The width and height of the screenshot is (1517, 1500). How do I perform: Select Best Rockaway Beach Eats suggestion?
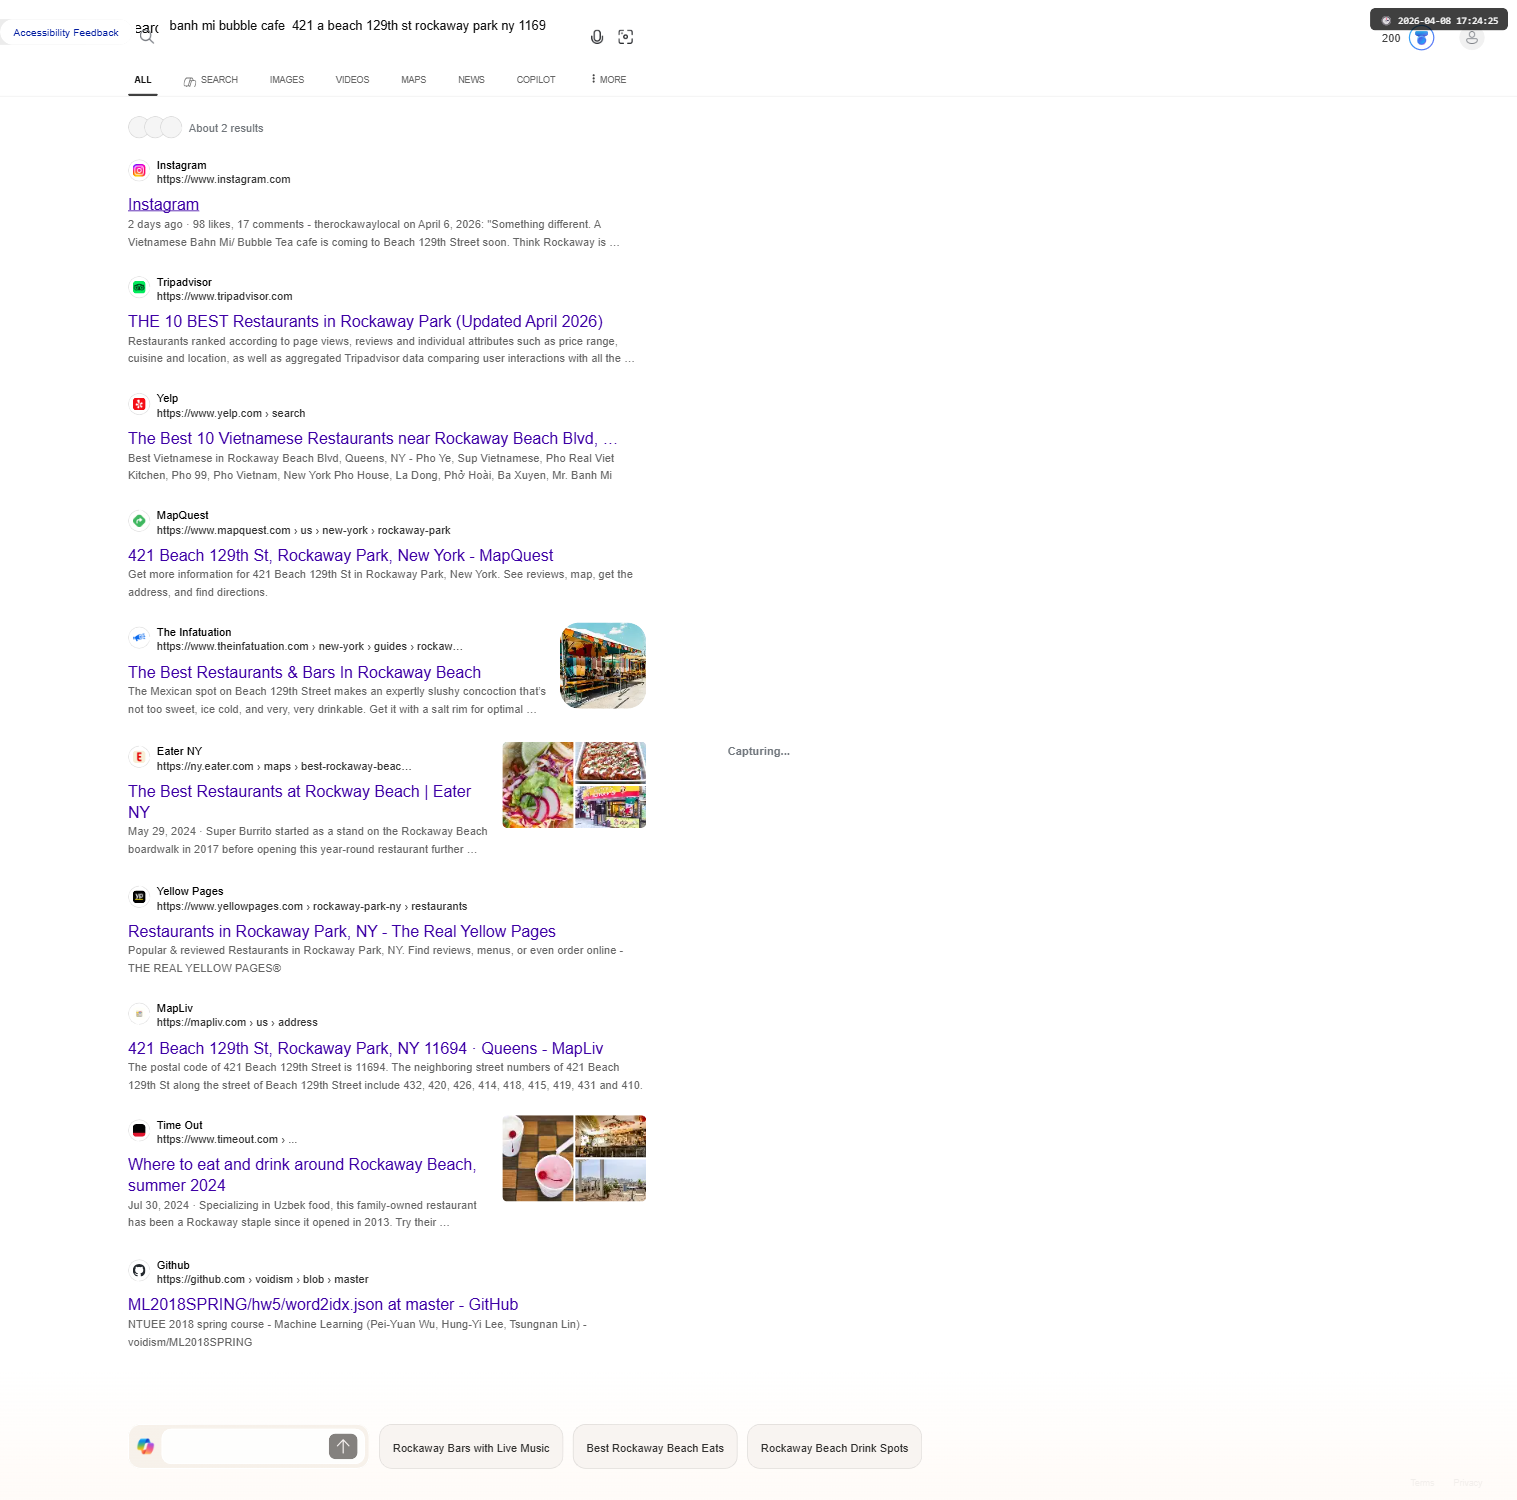[x=655, y=1447]
